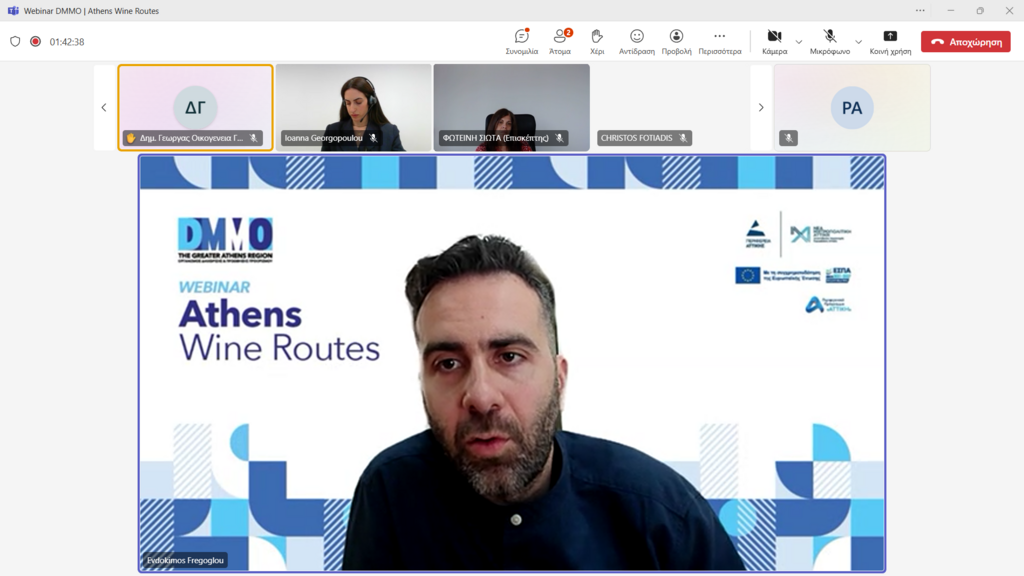
Task: Toggle the Κάμερα camera on
Action: pyautogui.click(x=775, y=42)
